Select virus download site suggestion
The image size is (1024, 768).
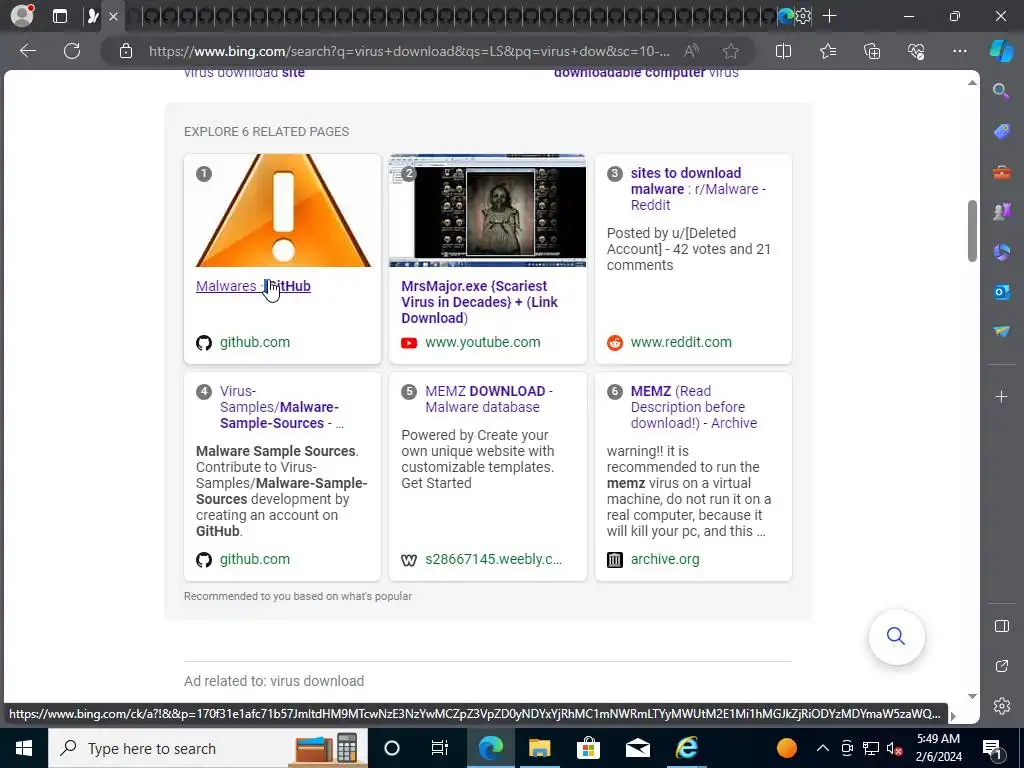[244, 73]
